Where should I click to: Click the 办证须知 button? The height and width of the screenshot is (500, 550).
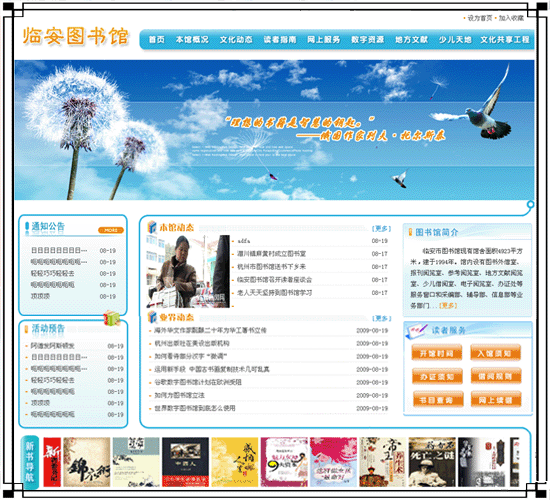[437, 376]
